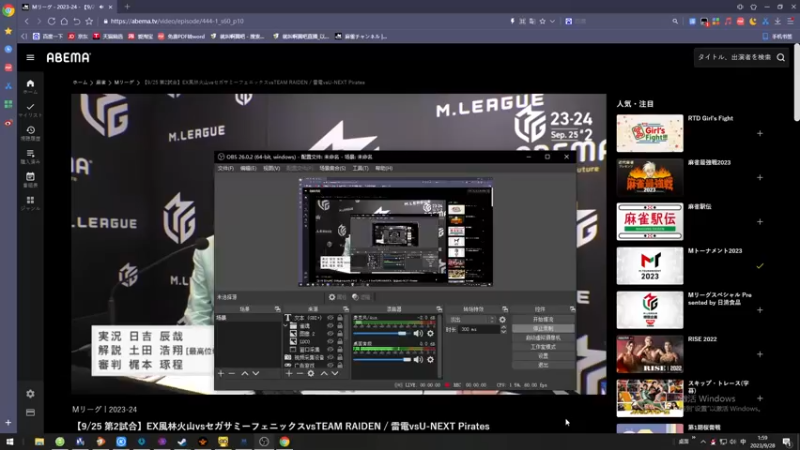The image size is (800, 450).
Task: Open Chrome from the Windows taskbar
Action: click(284, 442)
